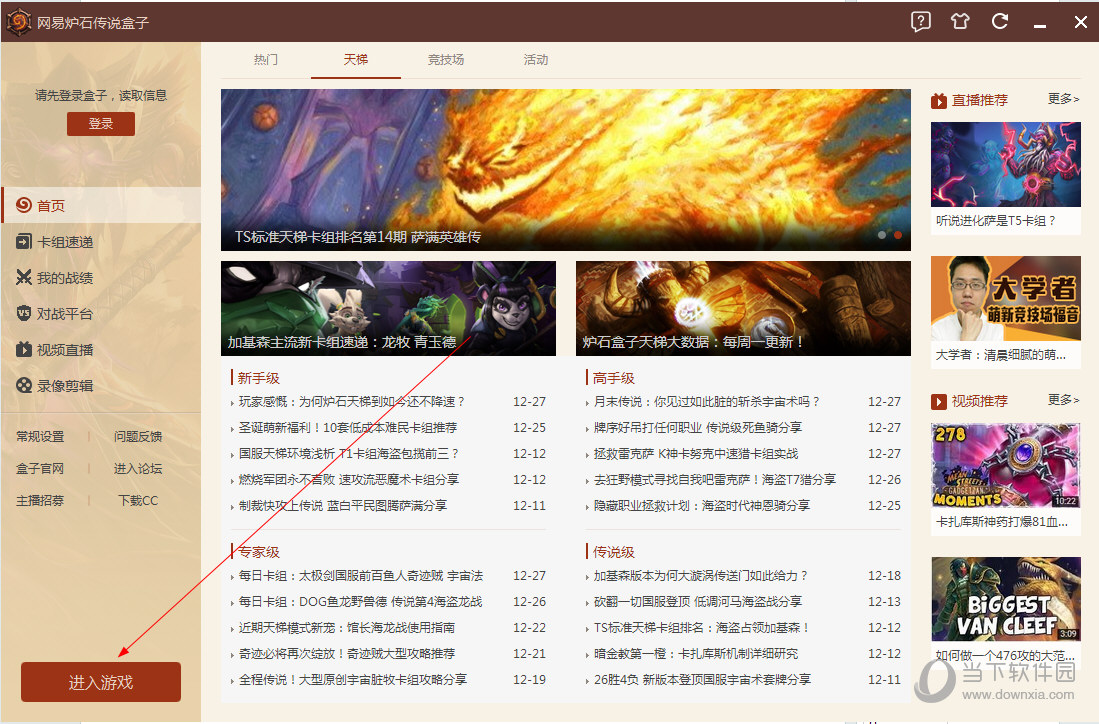Click the 进入游戏 enter game button
Screen dimensions: 1099x724
point(100,681)
